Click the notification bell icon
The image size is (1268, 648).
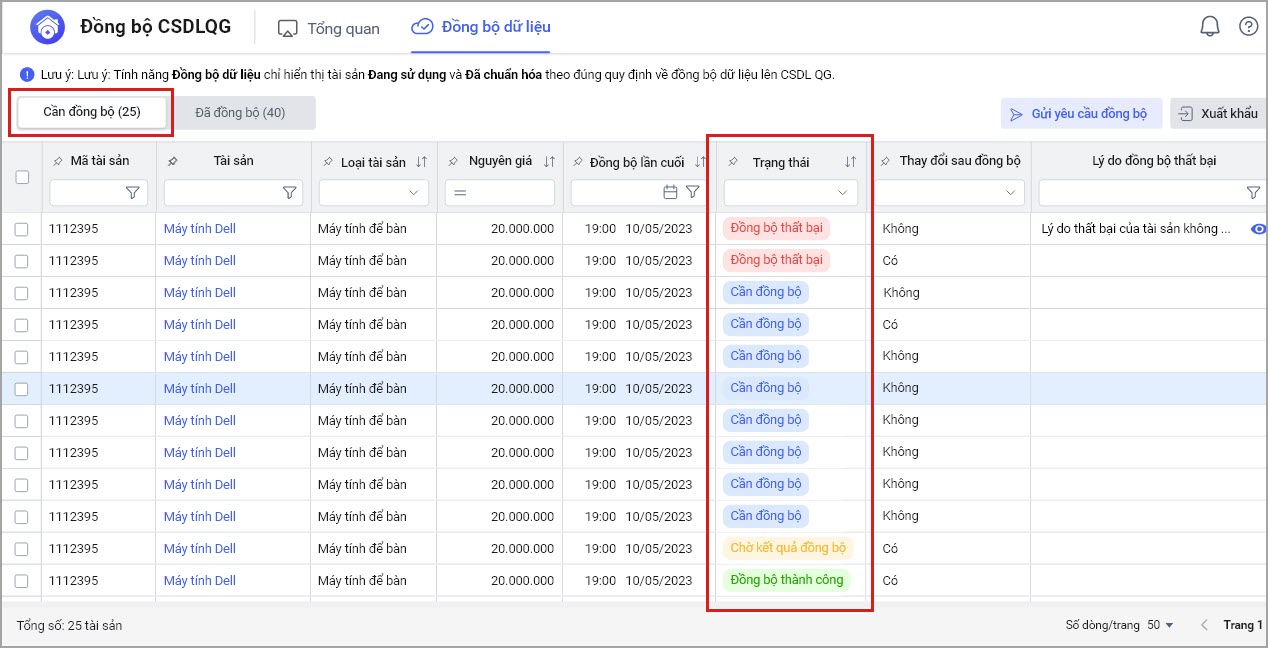point(1209,27)
